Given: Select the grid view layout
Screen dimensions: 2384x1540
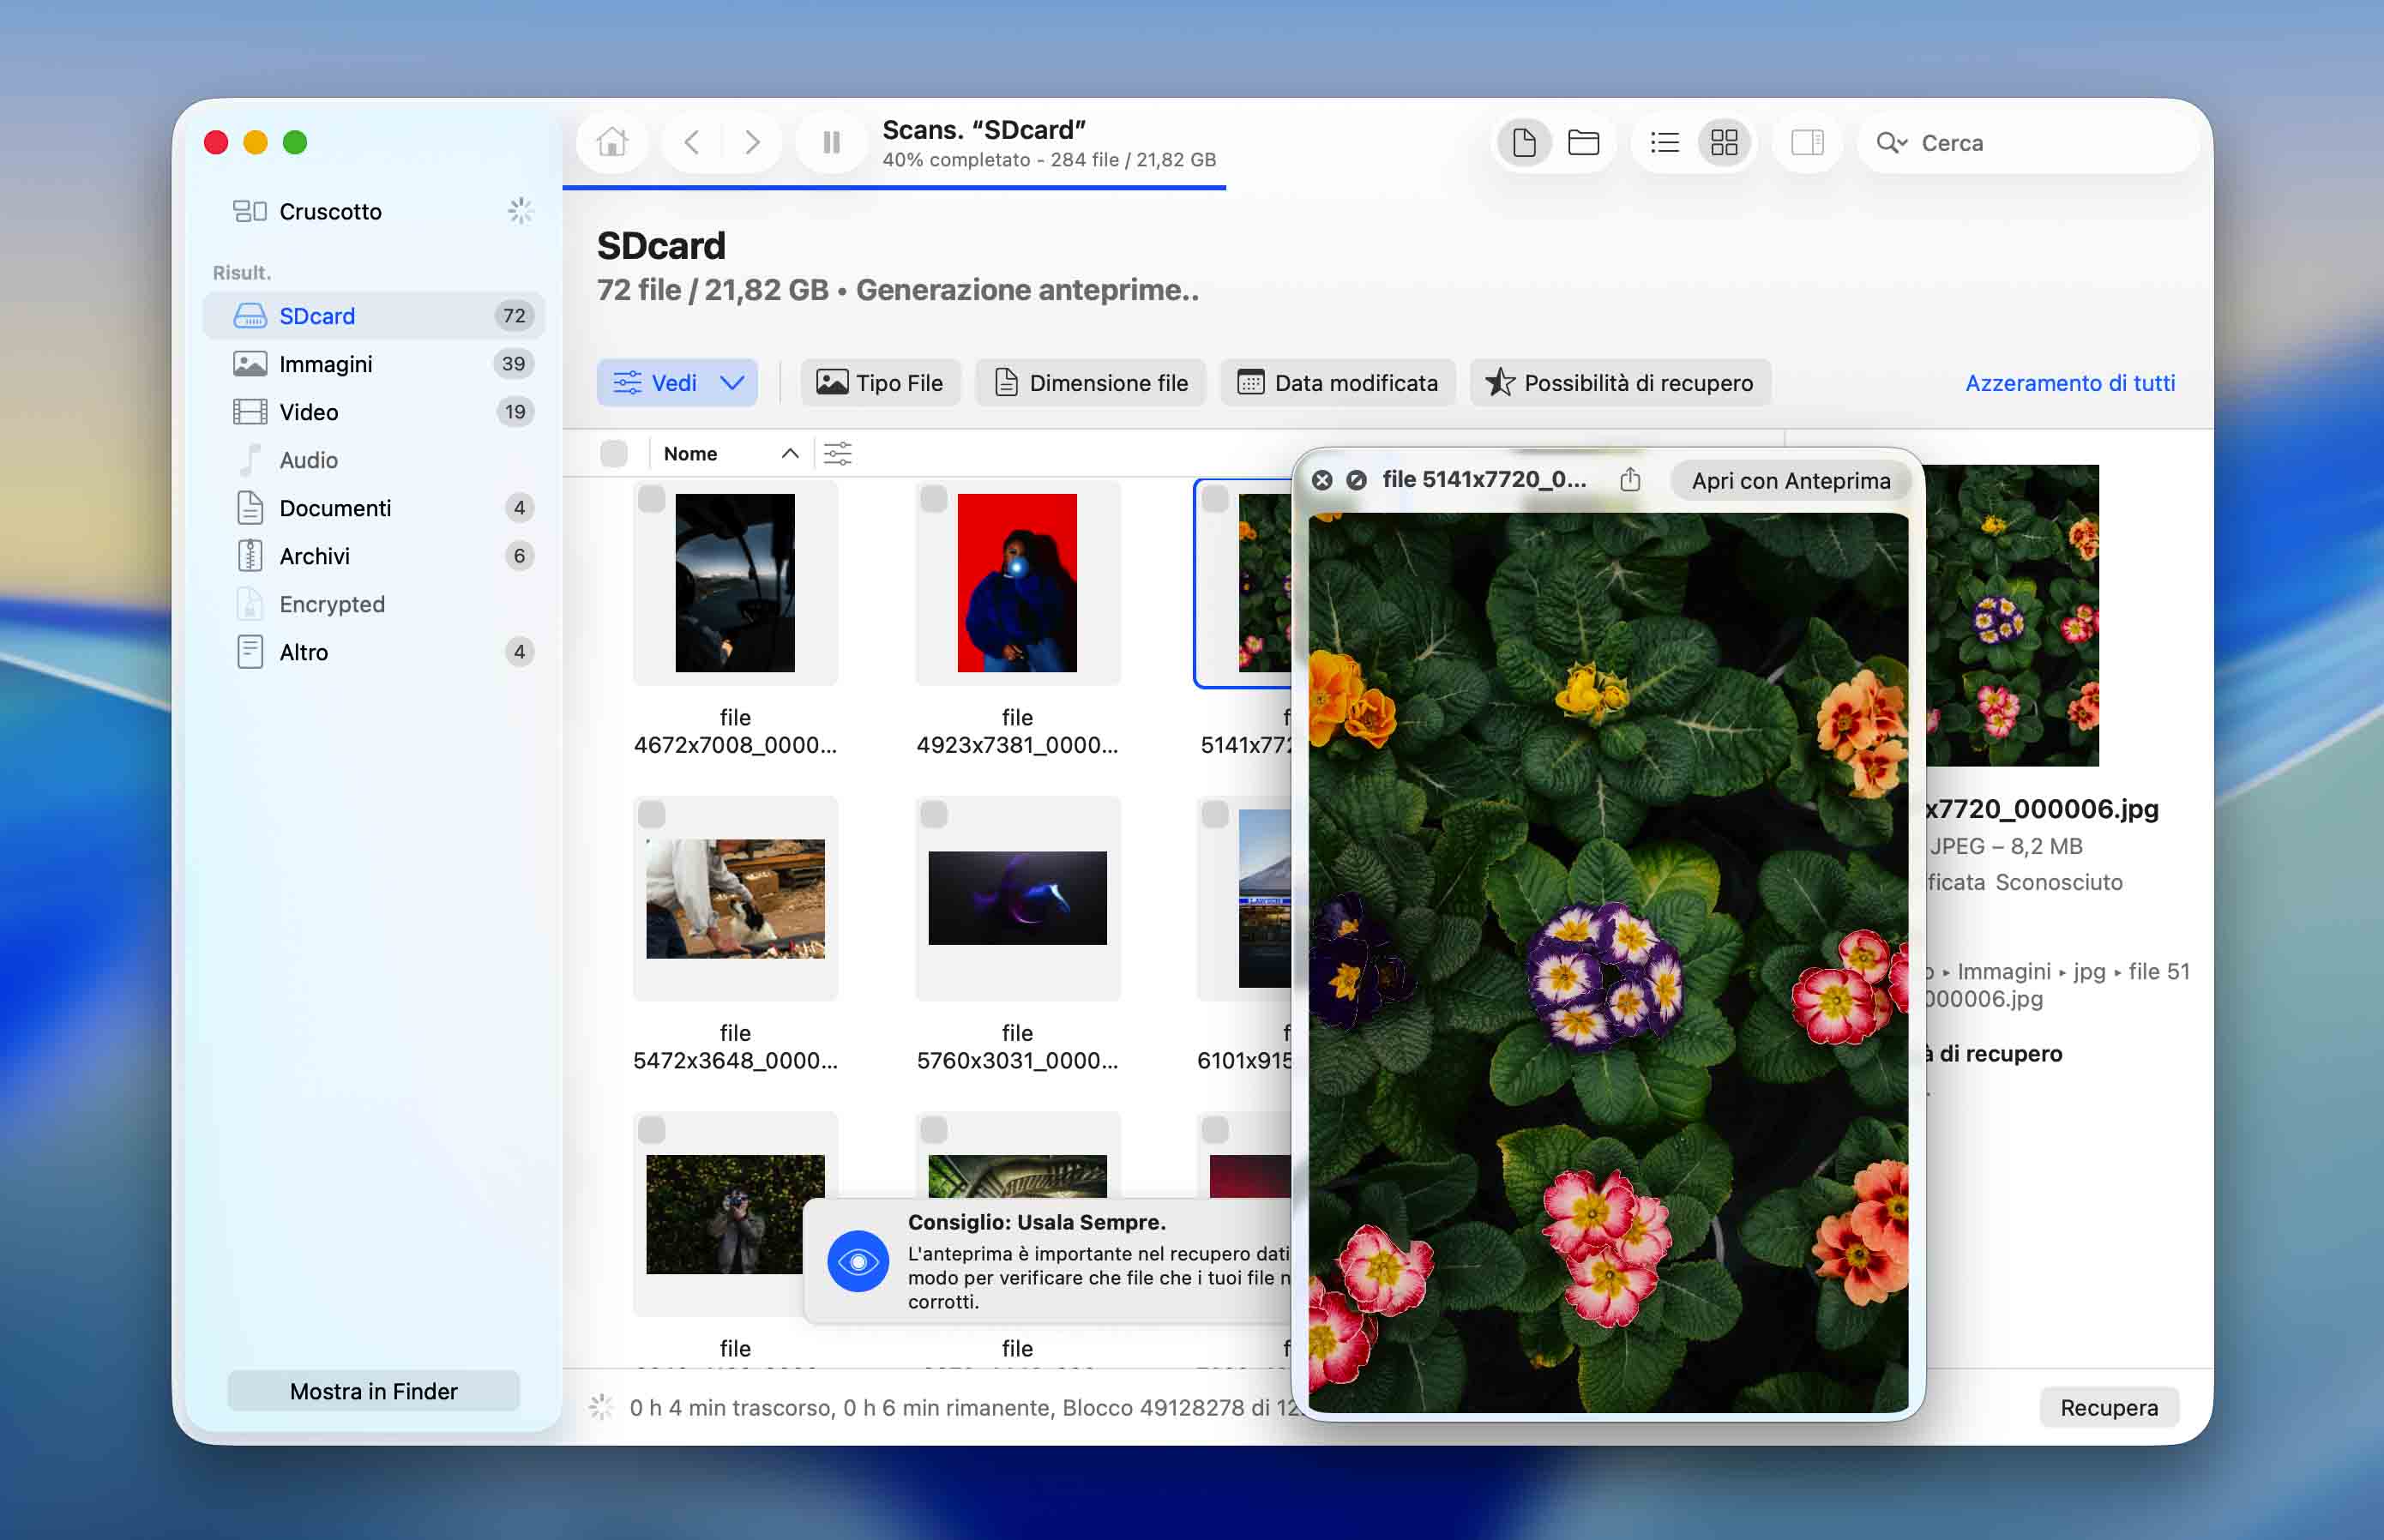Looking at the screenshot, I should pyautogui.click(x=1724, y=143).
